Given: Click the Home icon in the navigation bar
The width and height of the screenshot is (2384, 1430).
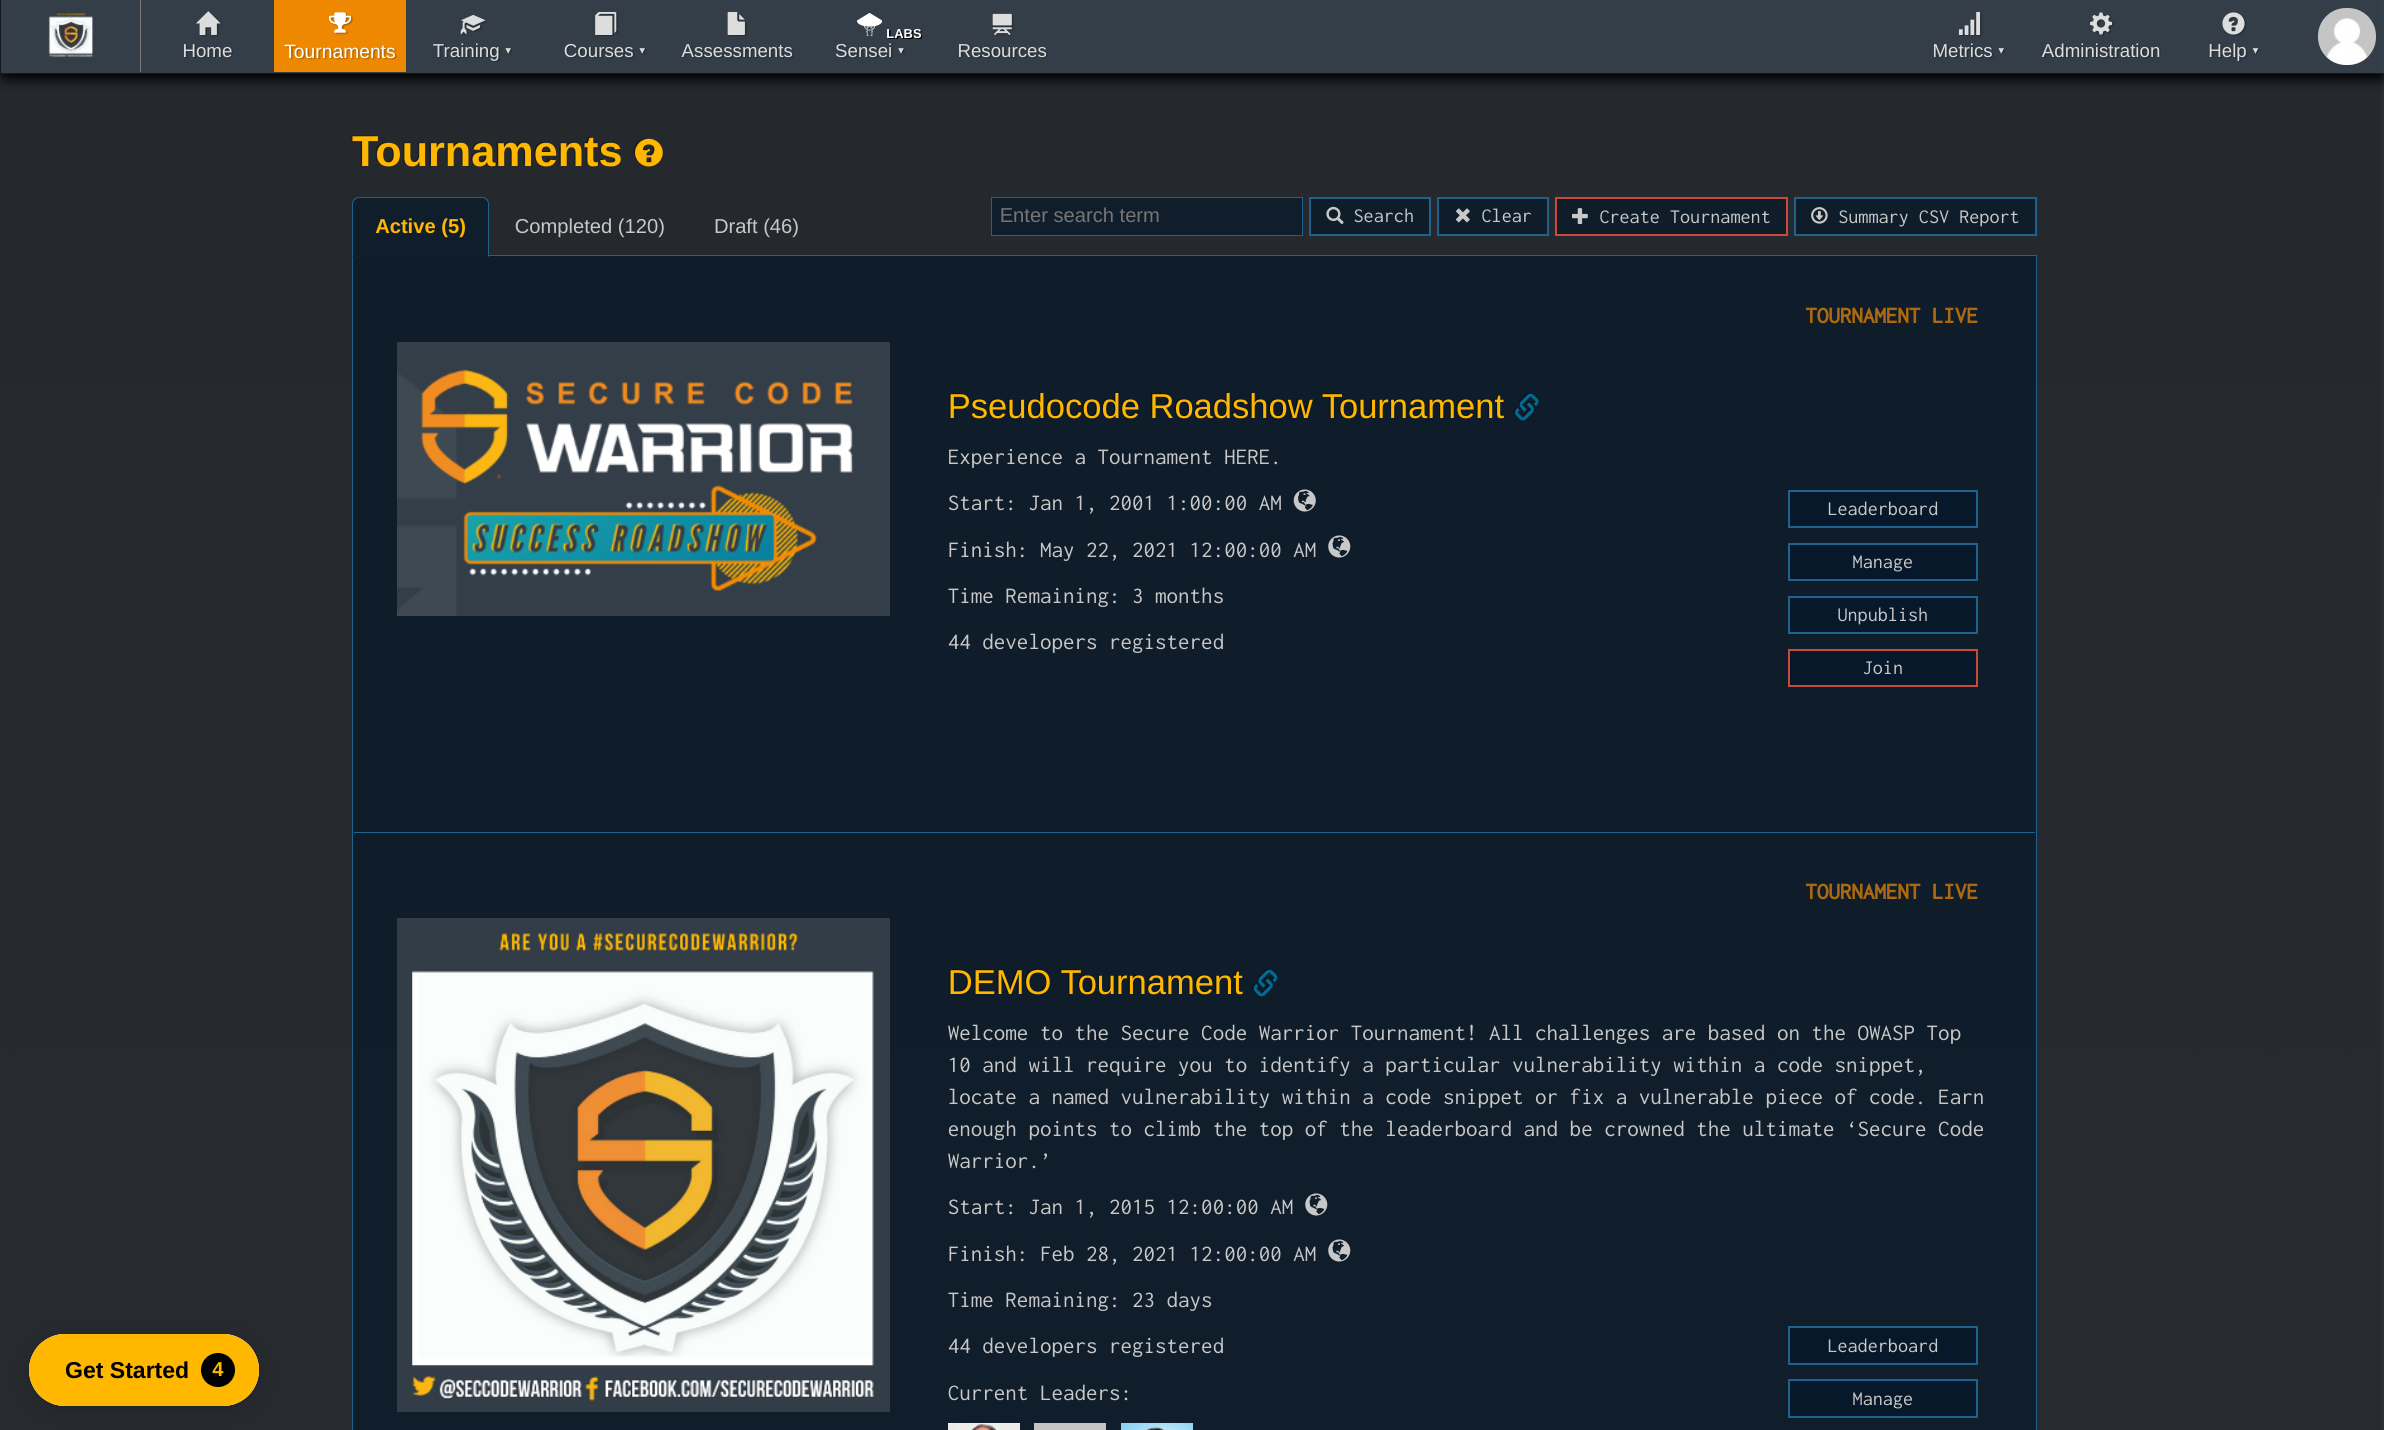Looking at the screenshot, I should [x=207, y=22].
